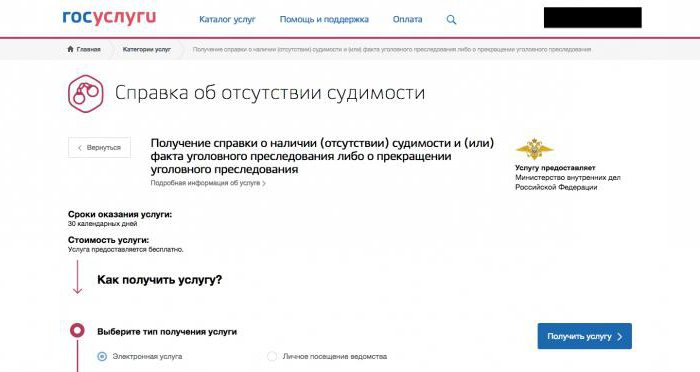This screenshot has height=372, width=700.
Task: Click the Как получить услугу? heading
Action: (159, 280)
